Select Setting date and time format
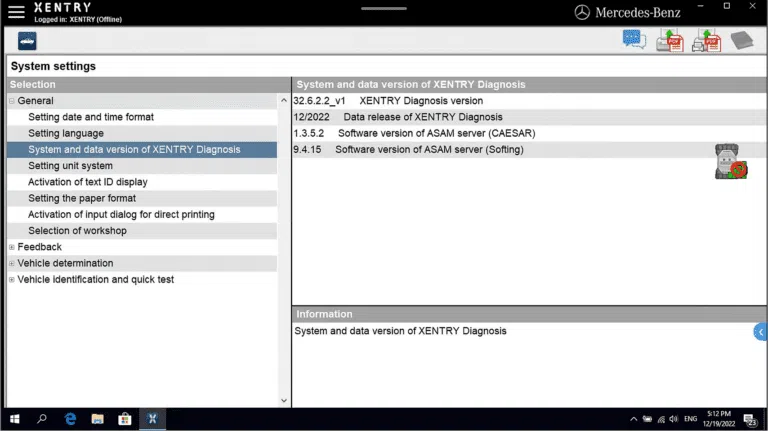The image size is (768, 431). coord(142,117)
